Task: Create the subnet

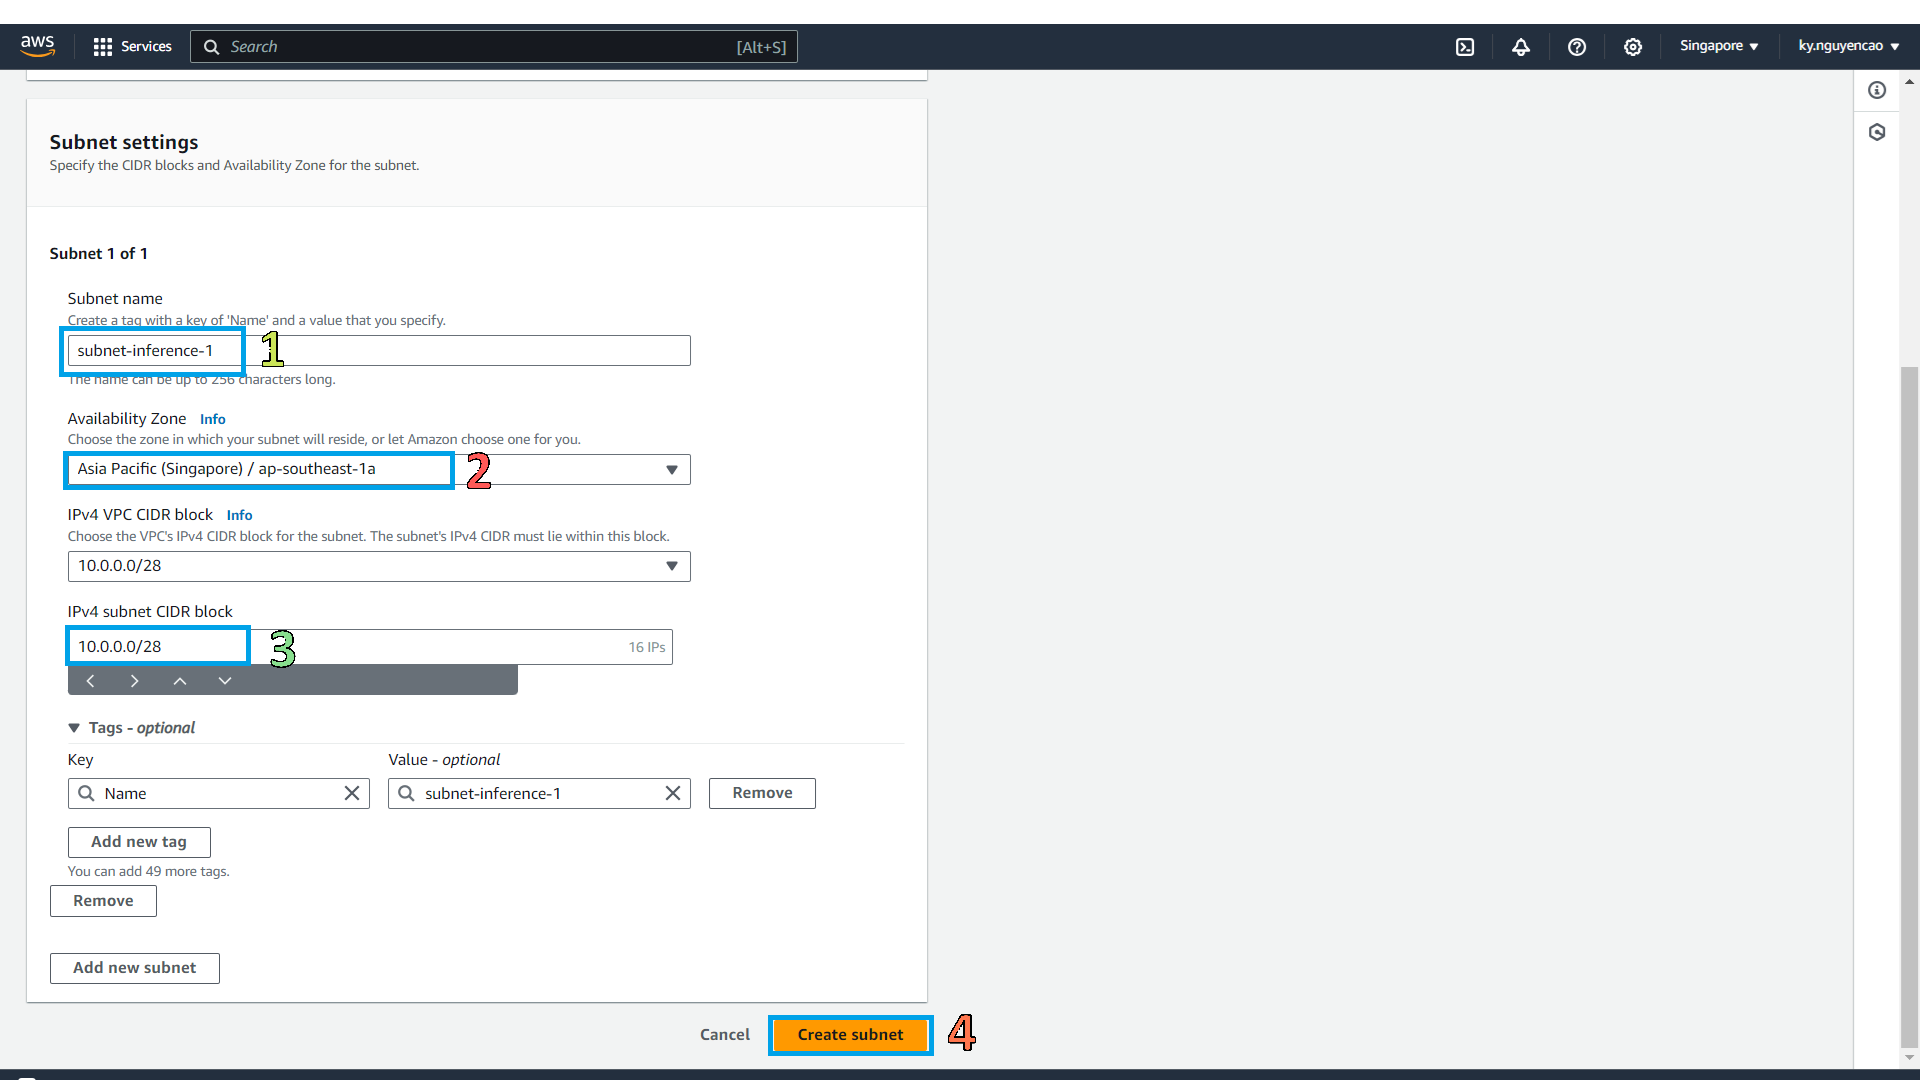Action: (x=851, y=1036)
